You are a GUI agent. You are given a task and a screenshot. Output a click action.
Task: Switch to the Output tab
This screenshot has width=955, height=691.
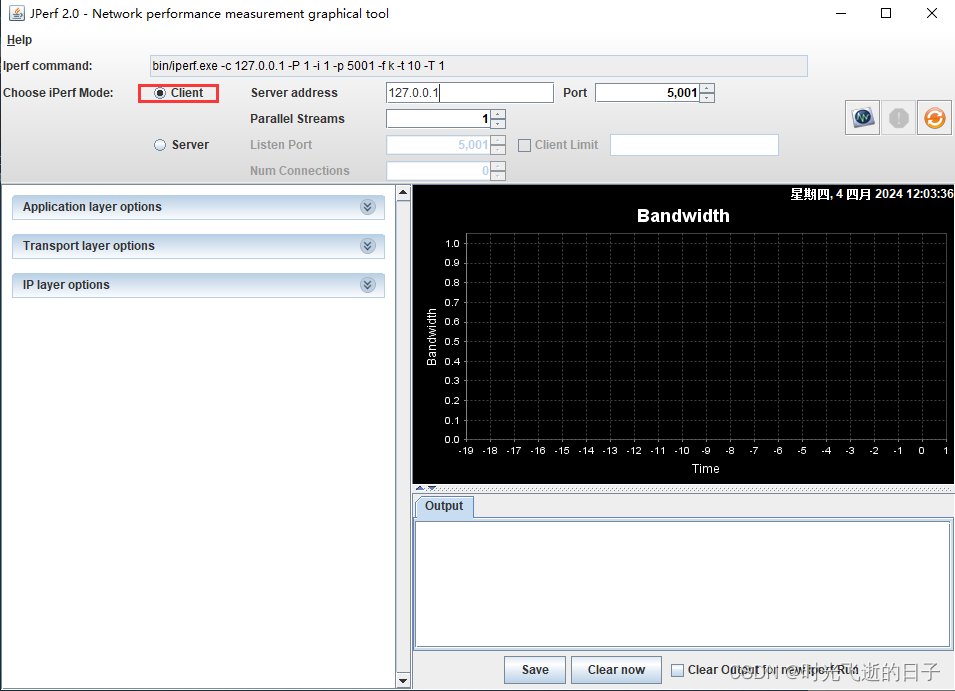[444, 506]
